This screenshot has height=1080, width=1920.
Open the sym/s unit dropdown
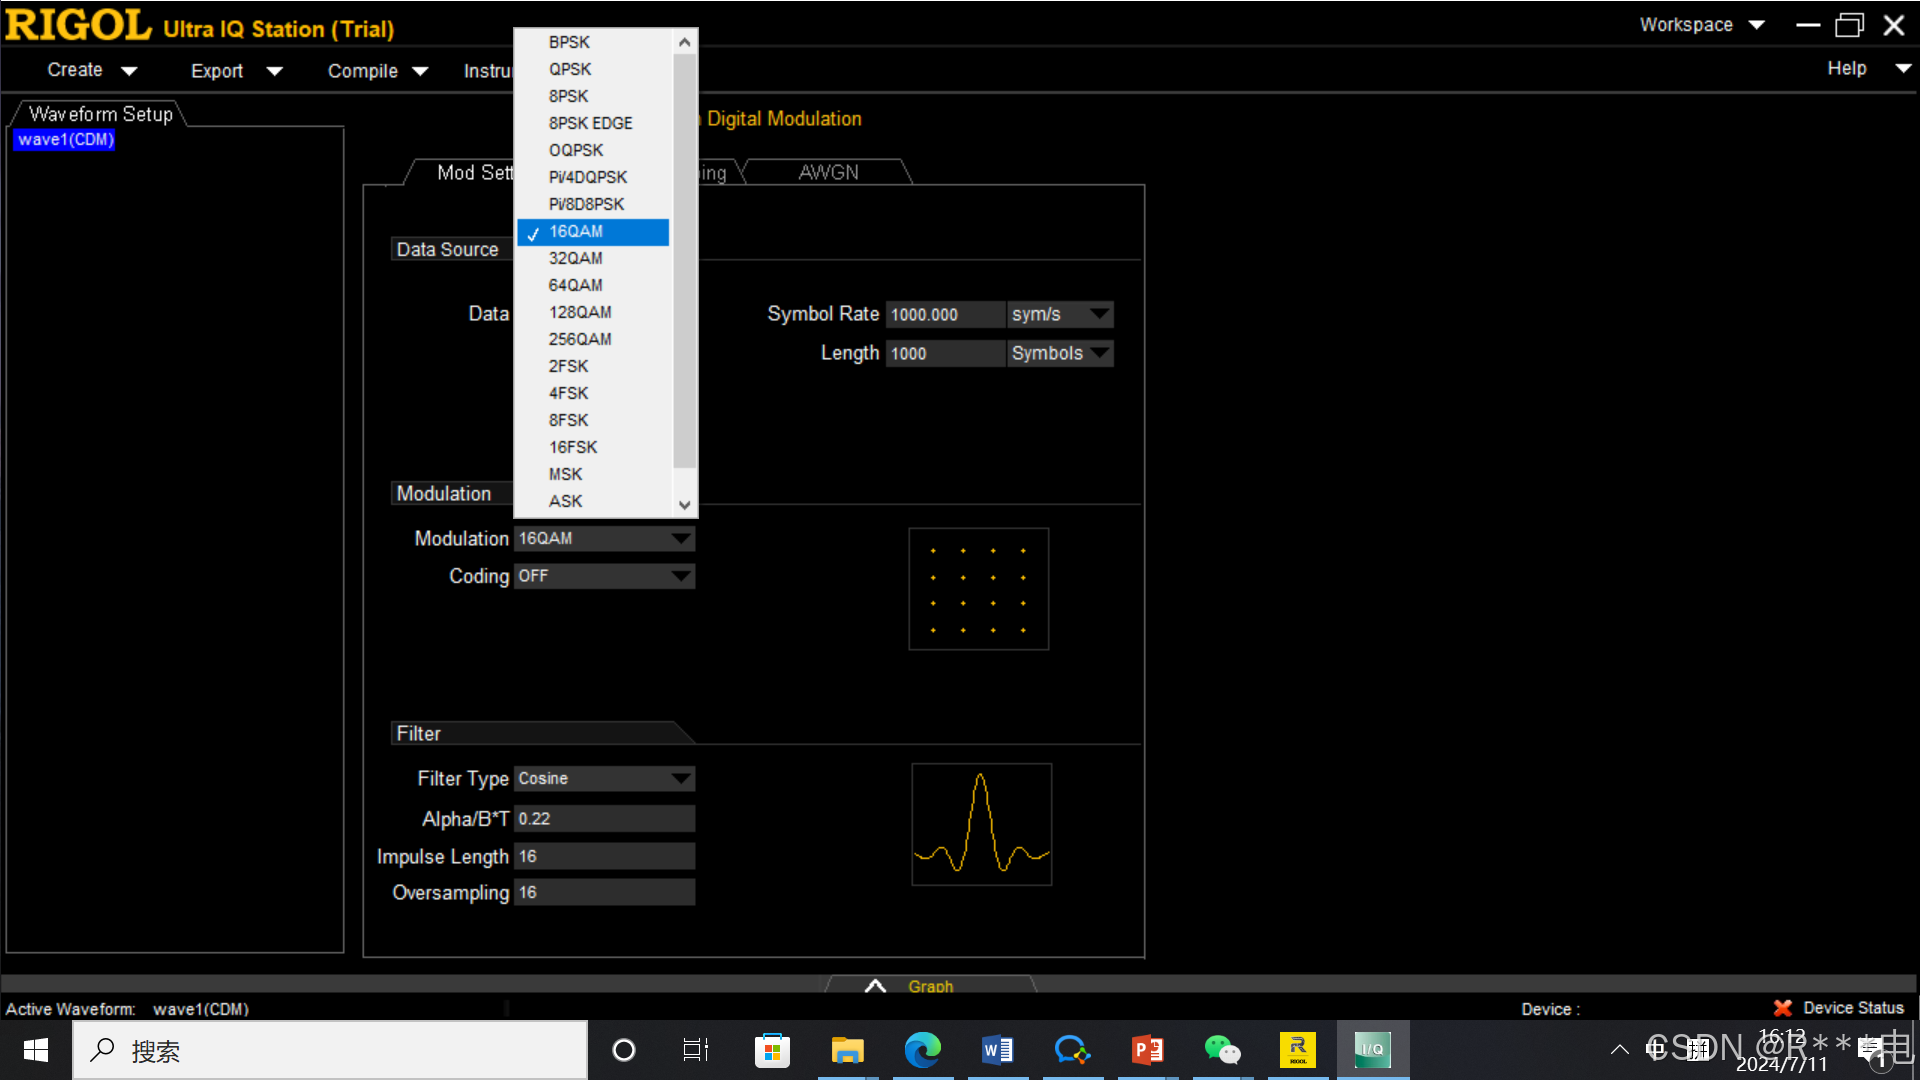click(1059, 314)
